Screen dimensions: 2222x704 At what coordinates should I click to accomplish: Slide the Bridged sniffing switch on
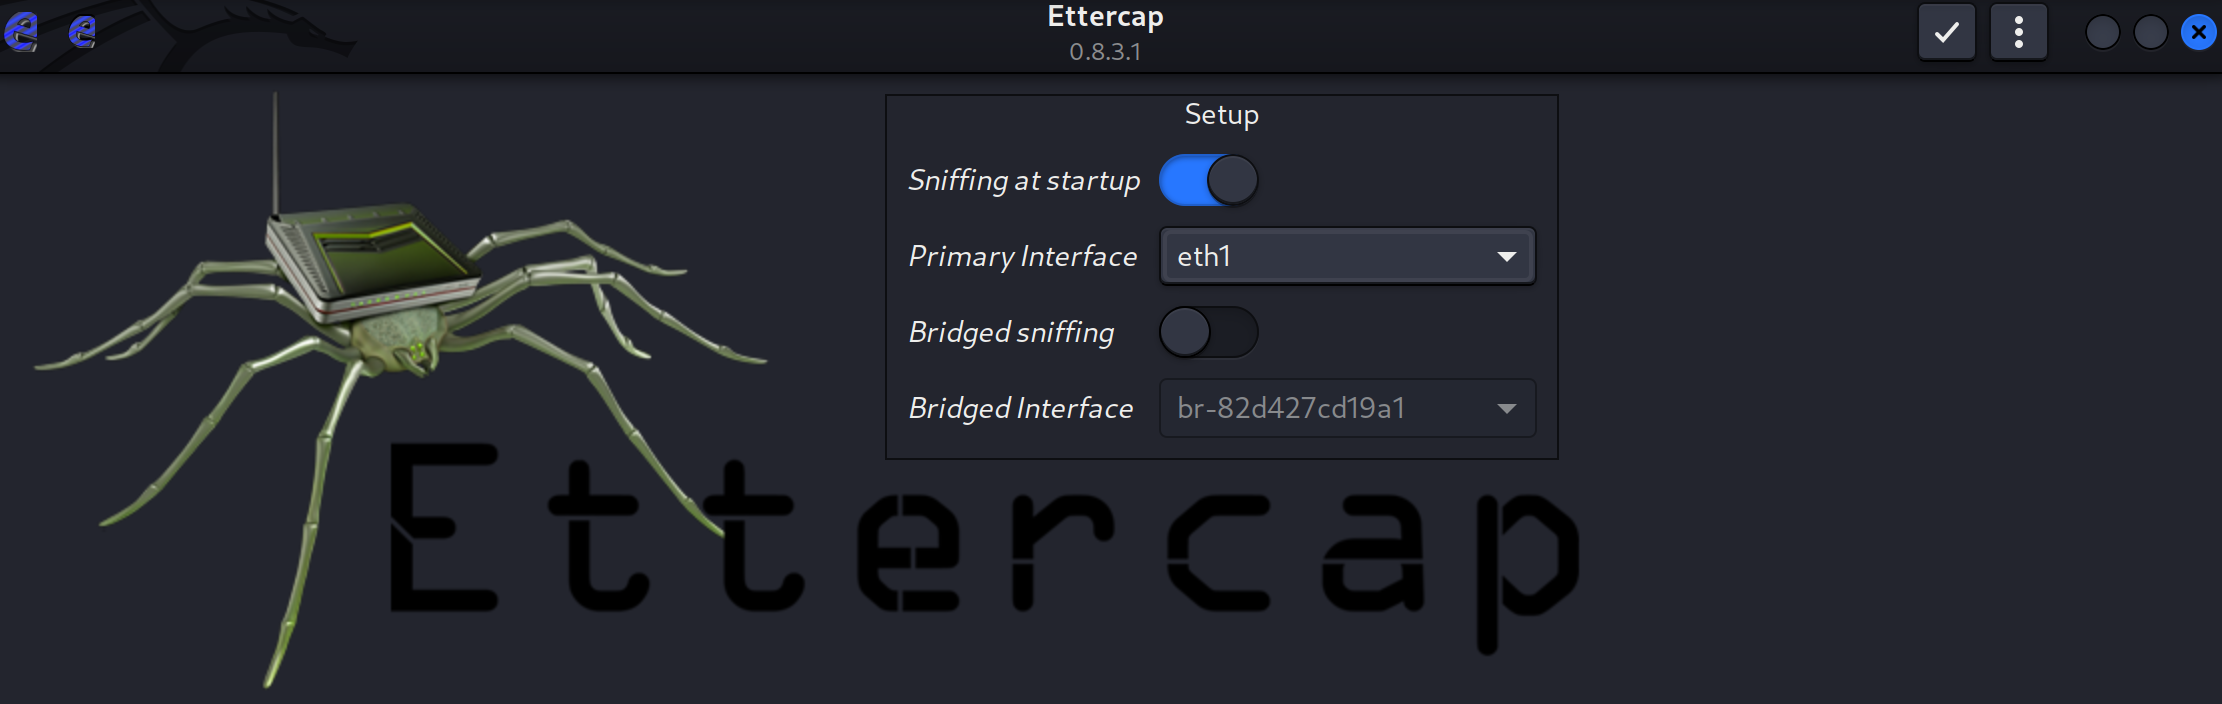[1207, 332]
